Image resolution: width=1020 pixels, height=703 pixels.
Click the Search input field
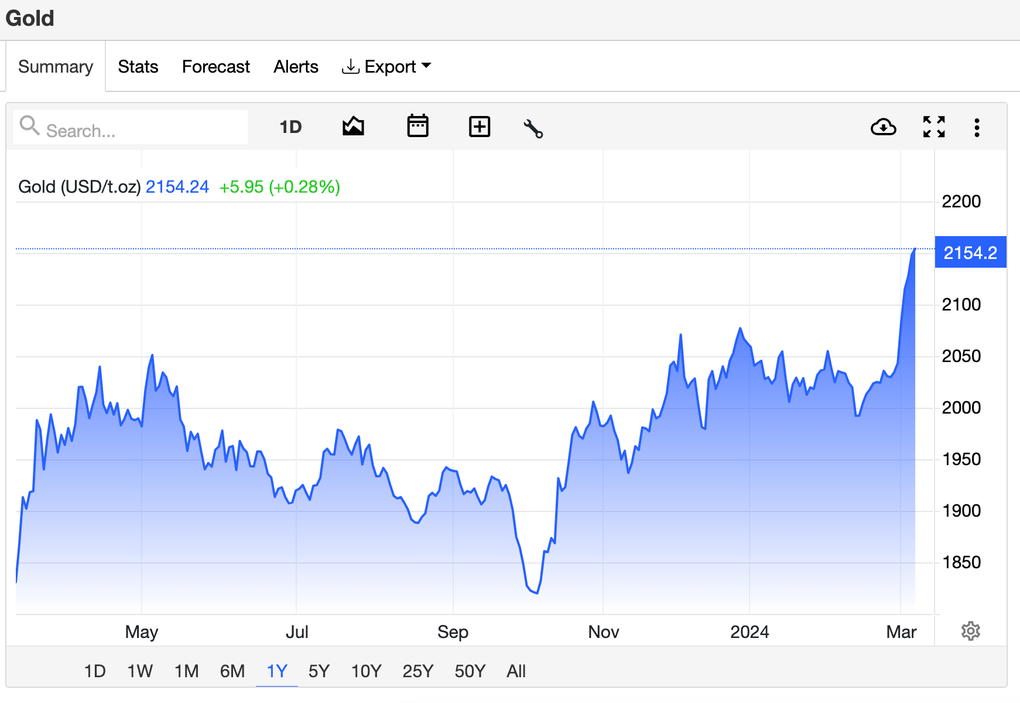(140, 130)
